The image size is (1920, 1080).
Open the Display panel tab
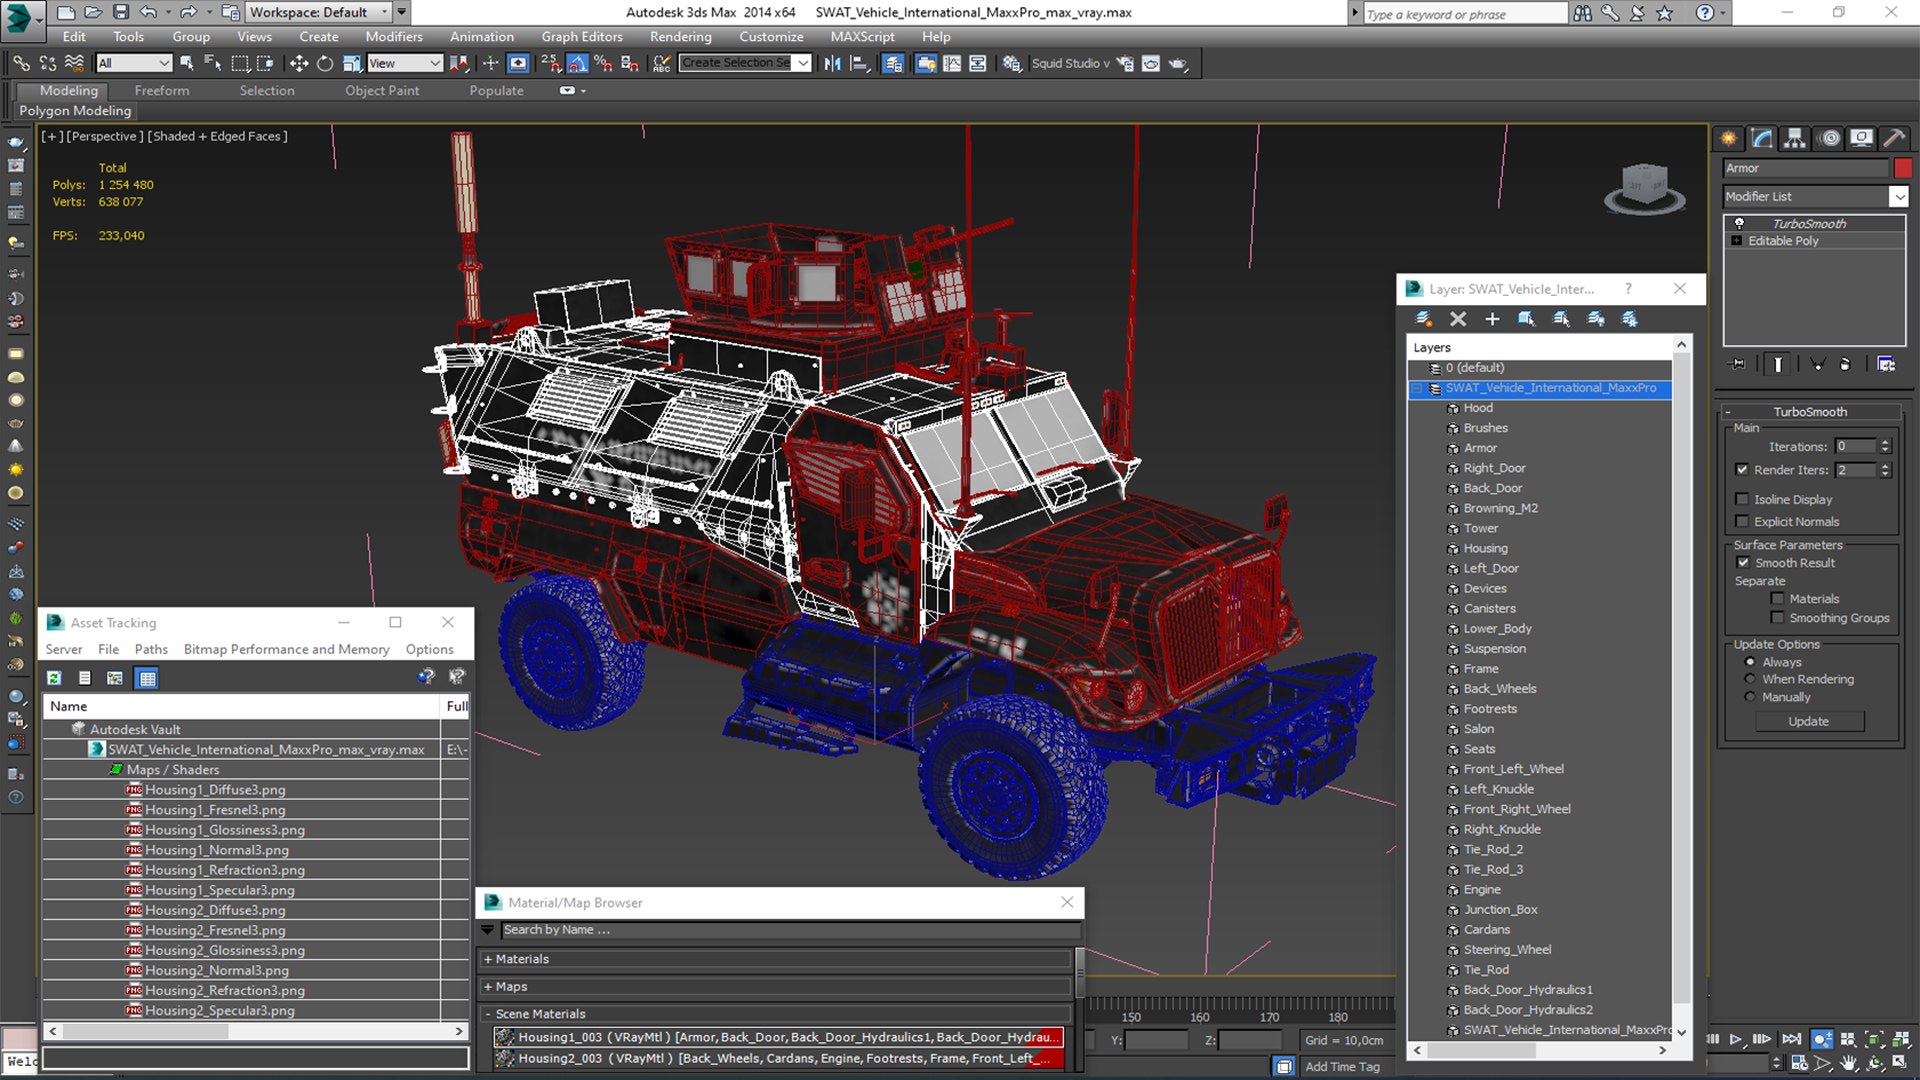coord(1861,139)
